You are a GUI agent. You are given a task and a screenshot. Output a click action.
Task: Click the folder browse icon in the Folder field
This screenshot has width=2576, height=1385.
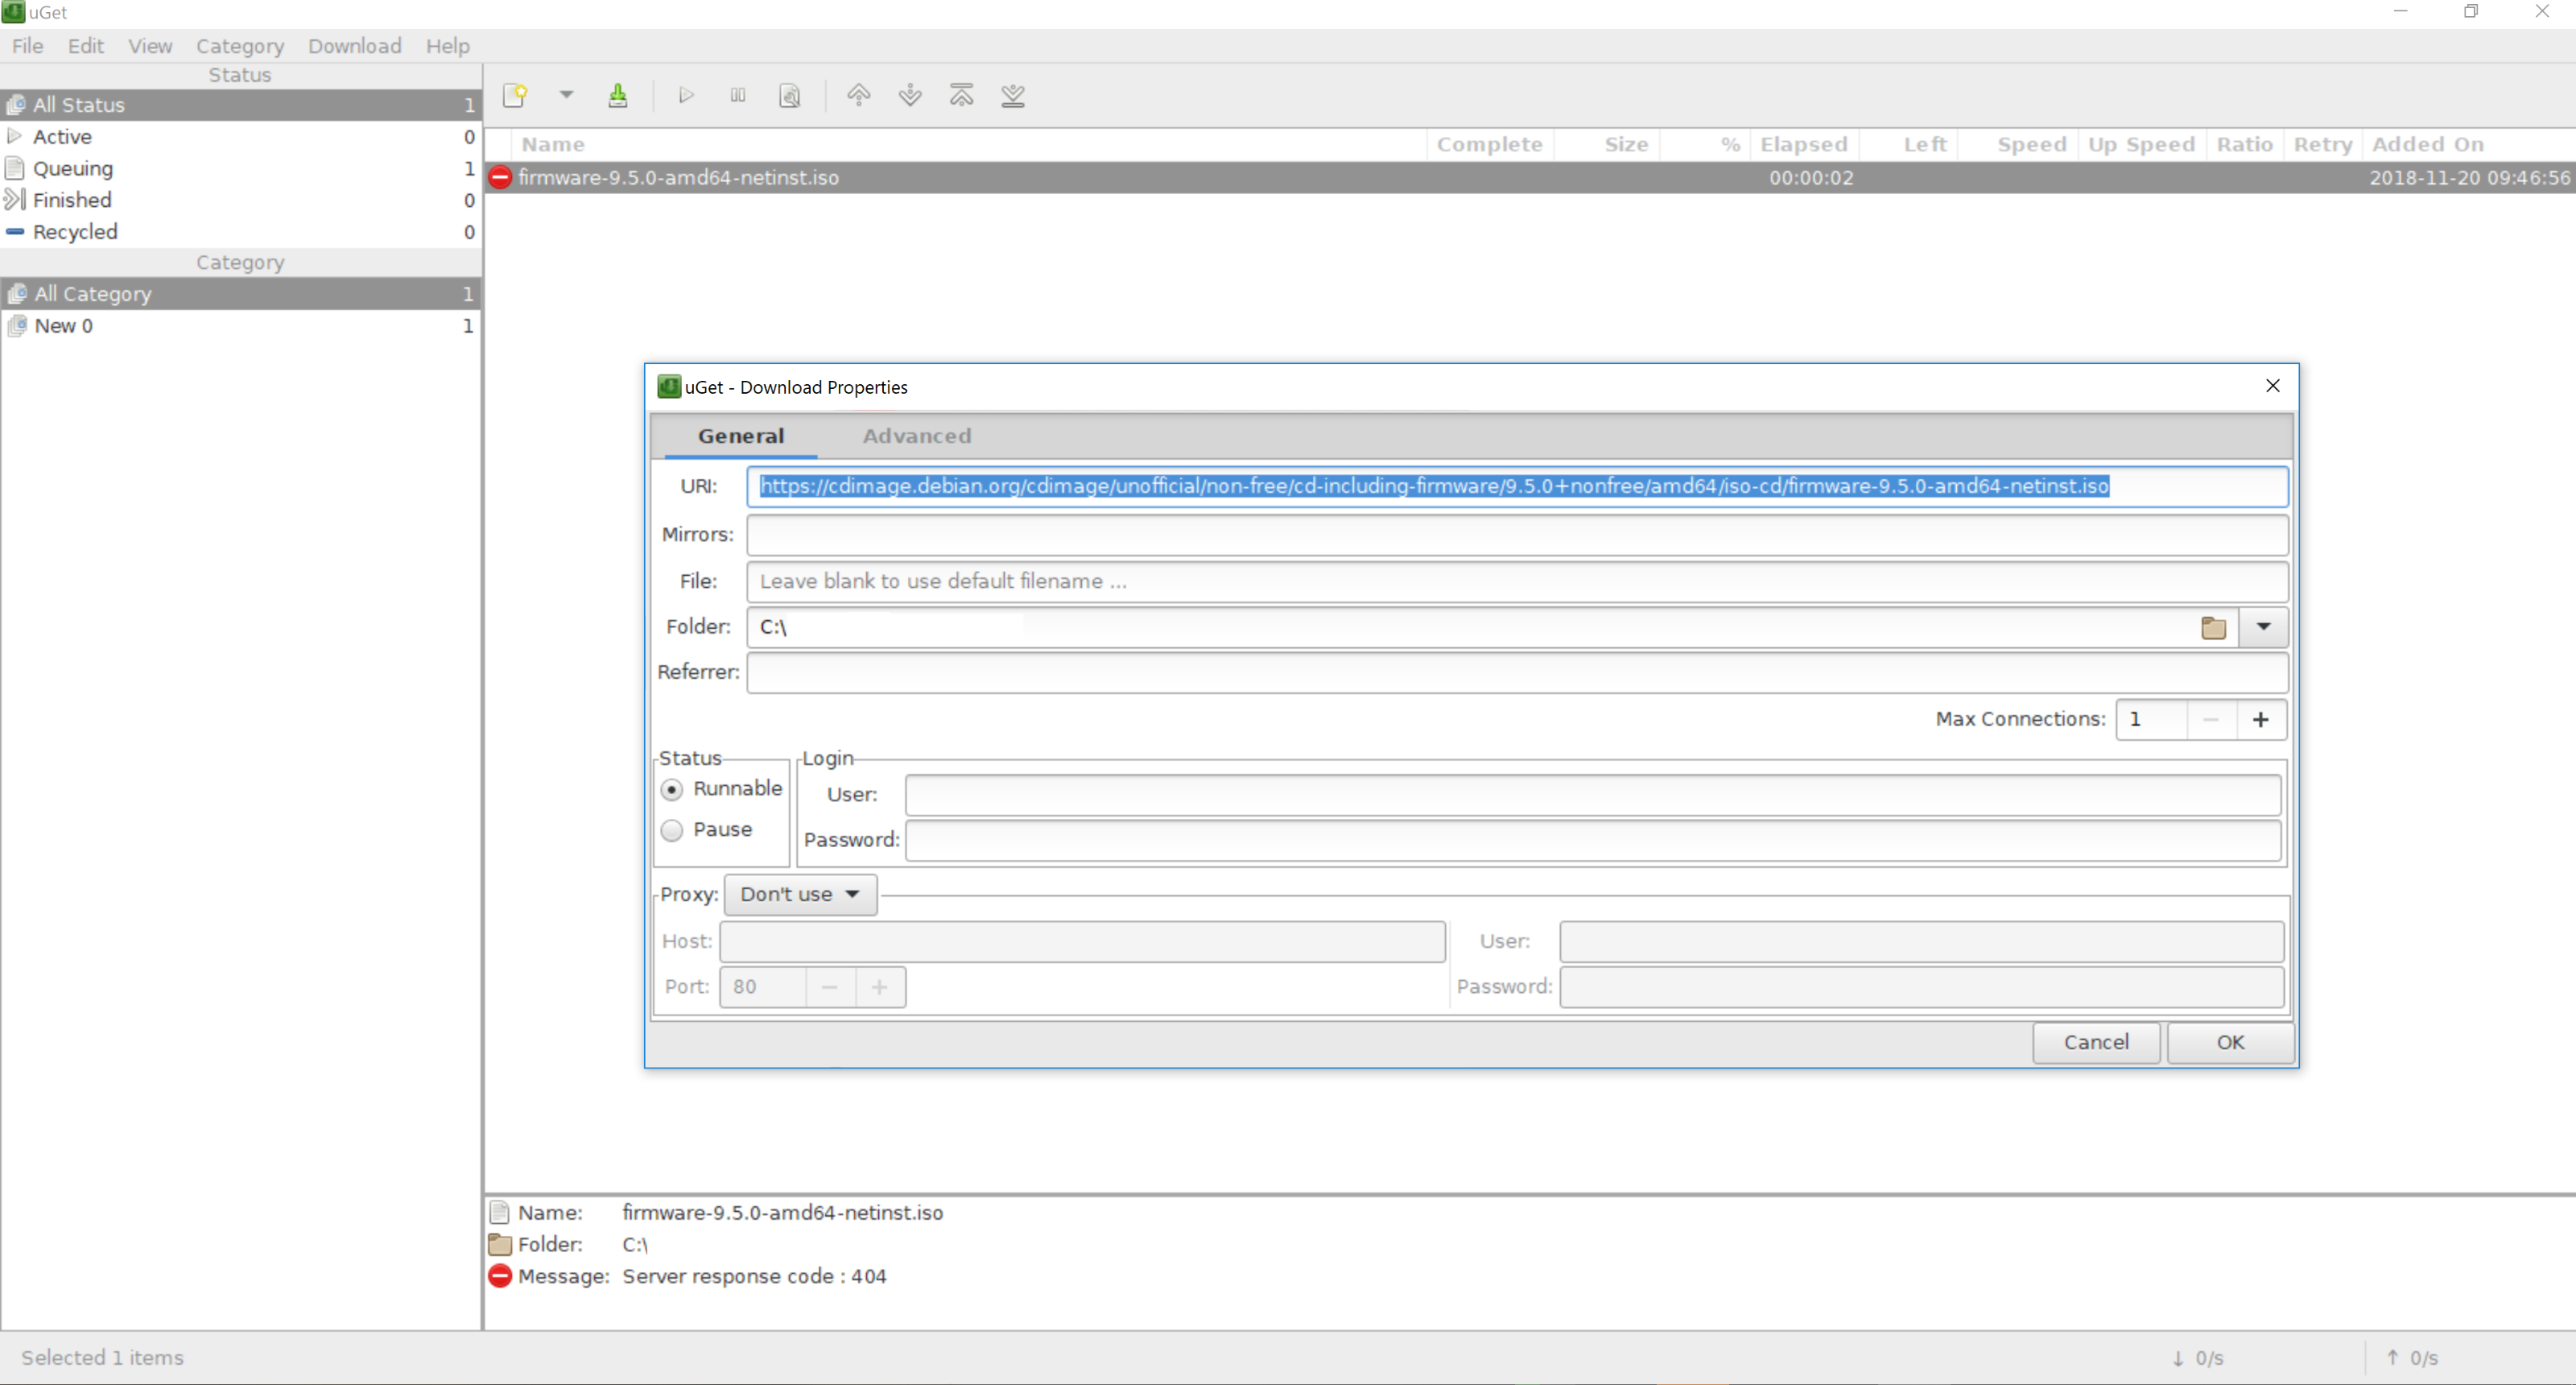(x=2213, y=627)
